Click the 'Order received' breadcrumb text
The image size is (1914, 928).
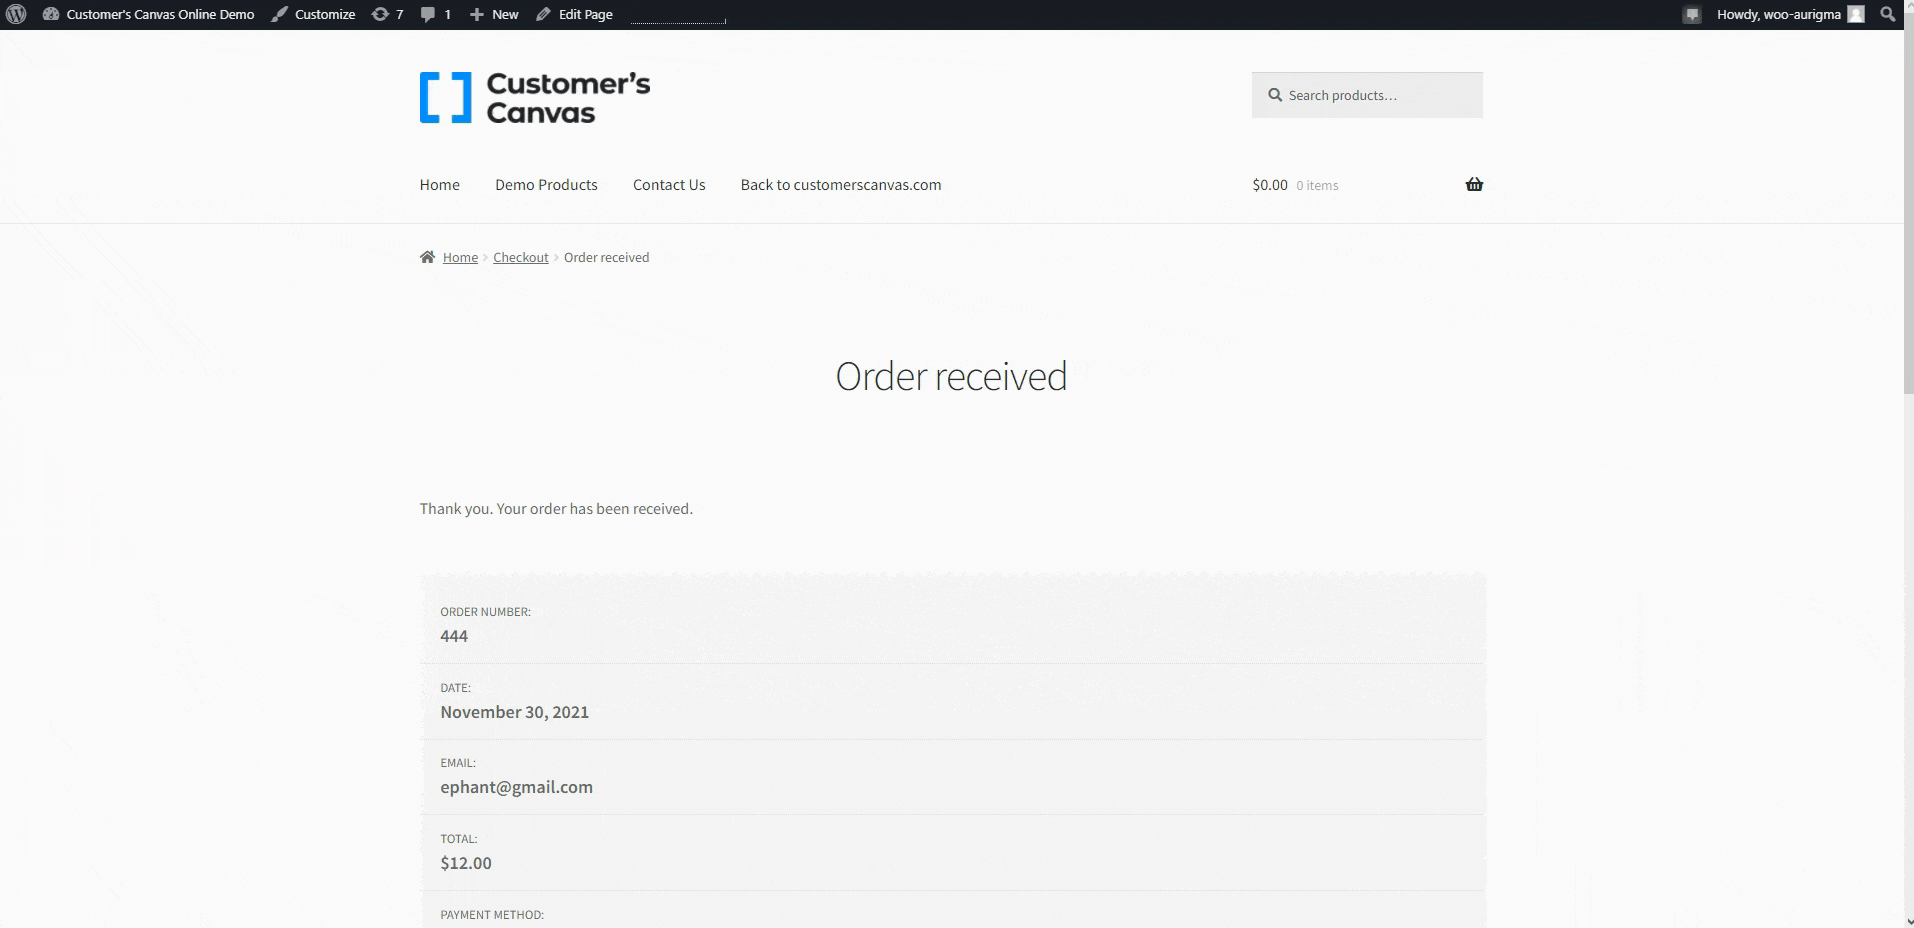pyautogui.click(x=607, y=257)
